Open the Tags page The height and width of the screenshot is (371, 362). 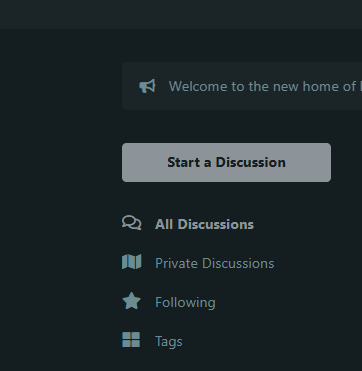click(169, 342)
